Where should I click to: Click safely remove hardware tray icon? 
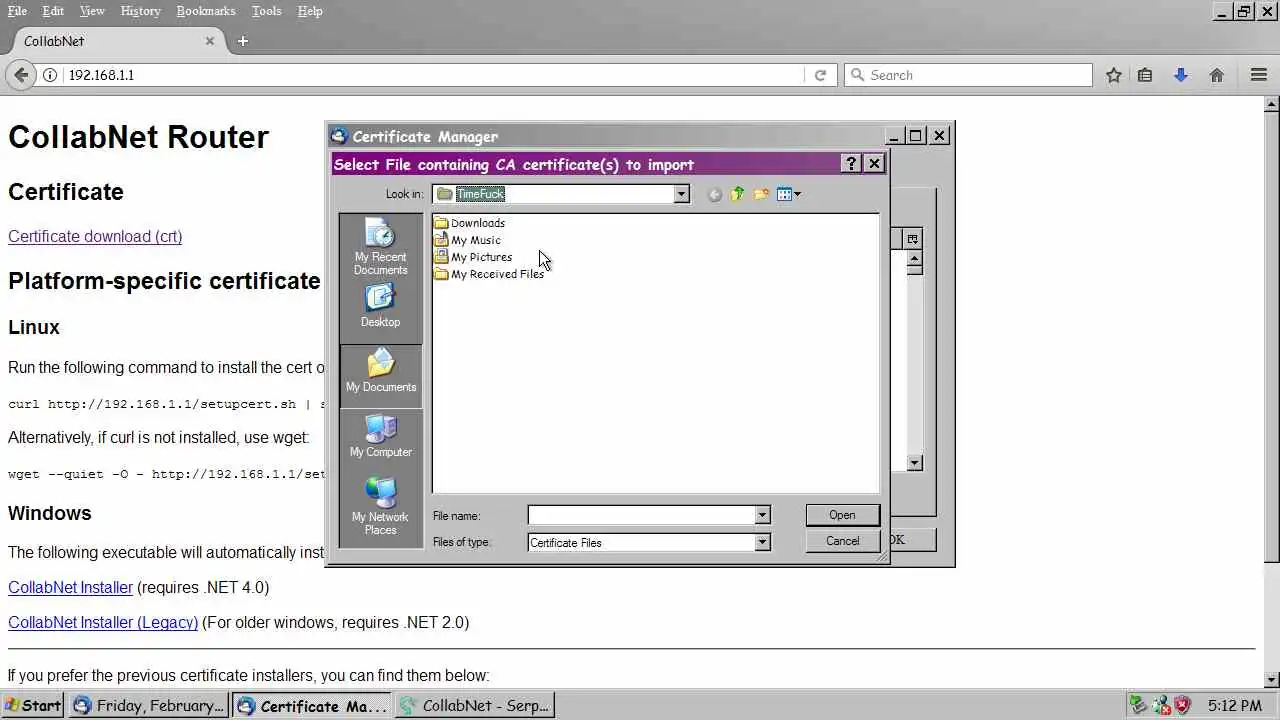click(1138, 705)
